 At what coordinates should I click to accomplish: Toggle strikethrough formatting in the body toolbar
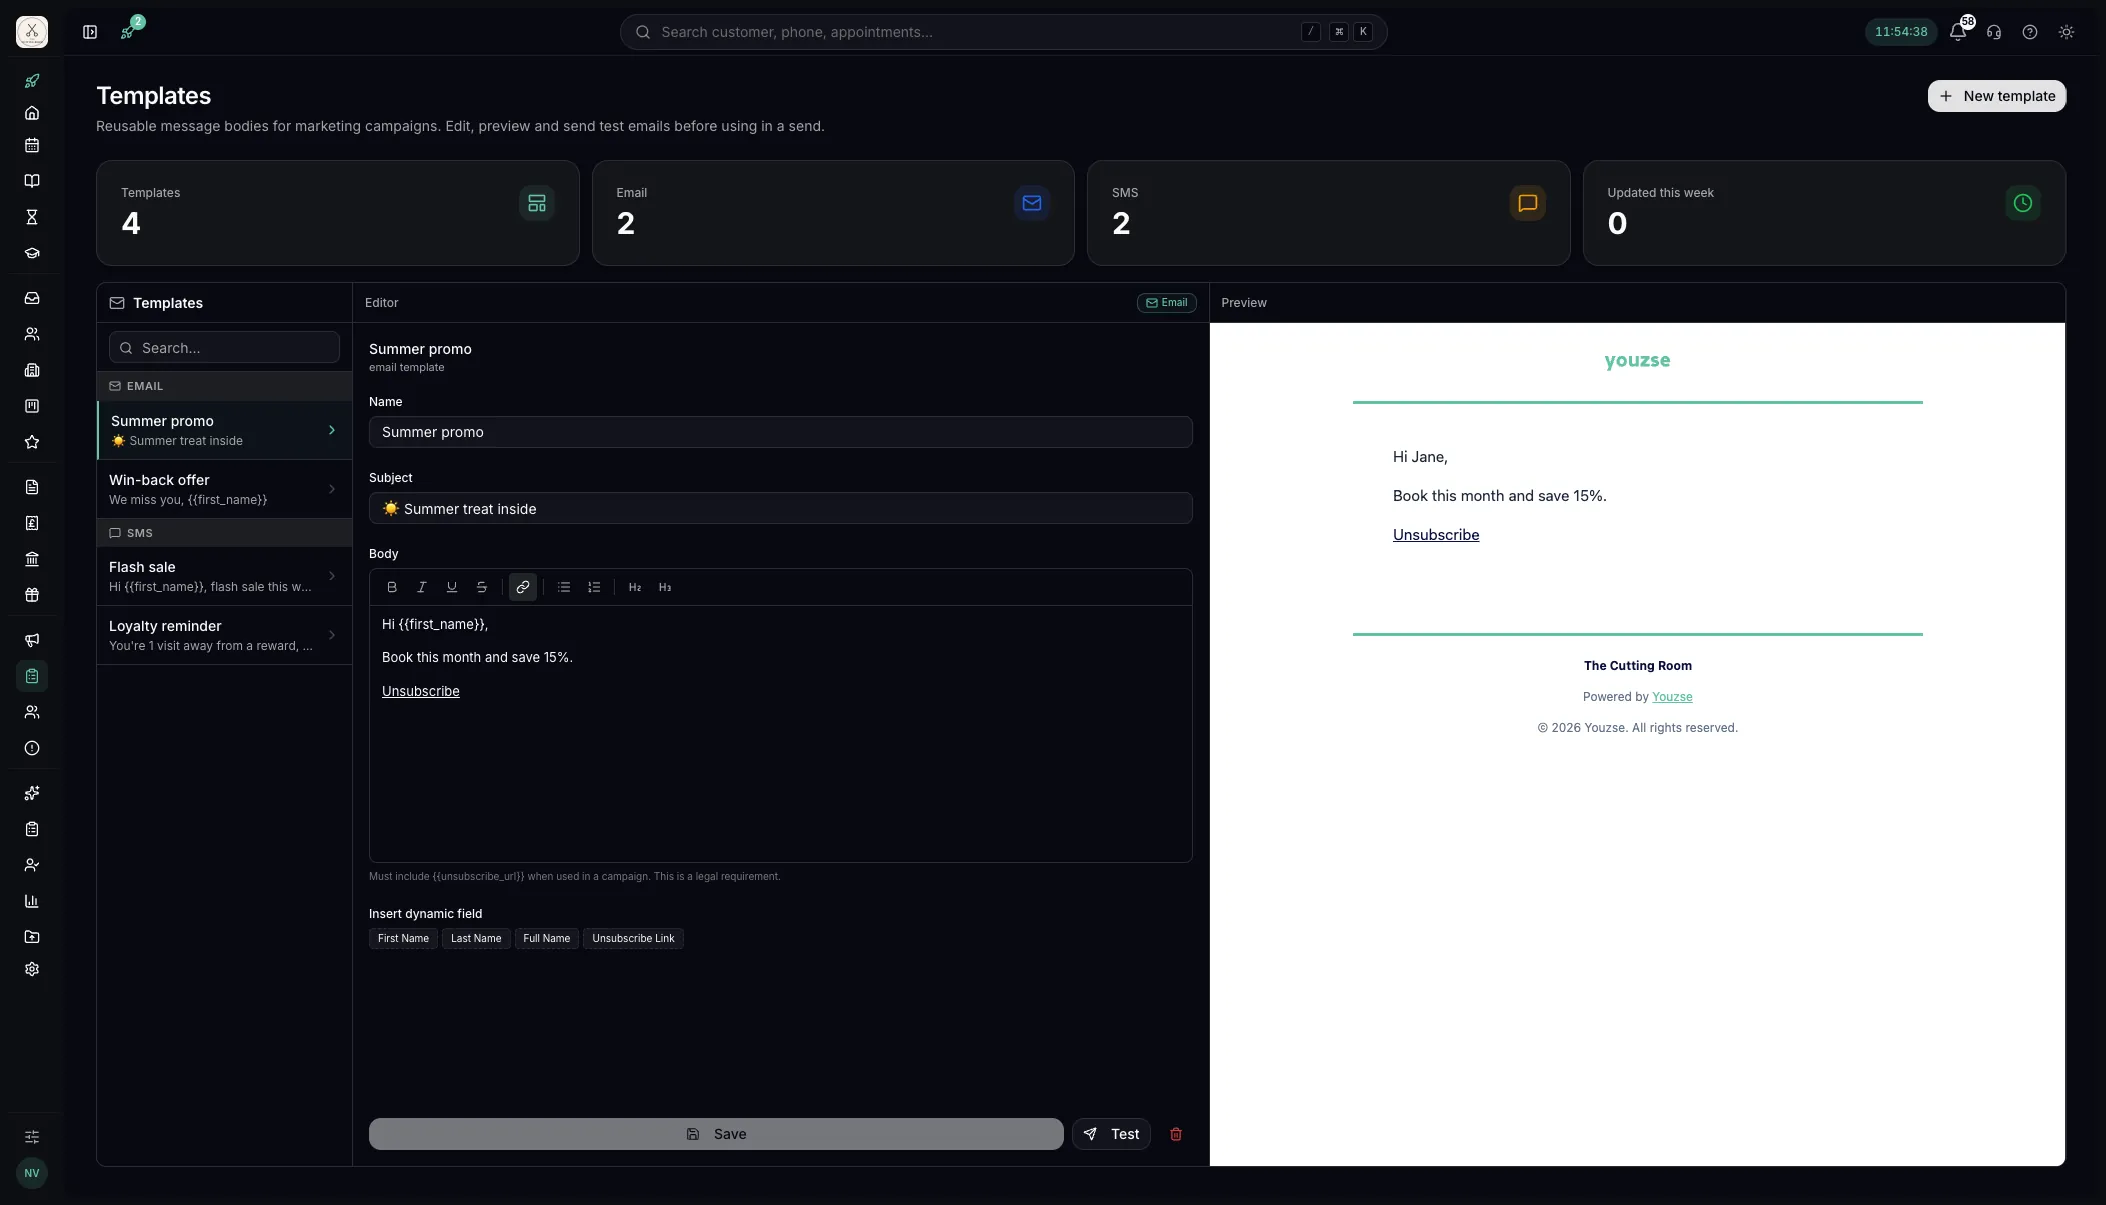[x=482, y=587]
